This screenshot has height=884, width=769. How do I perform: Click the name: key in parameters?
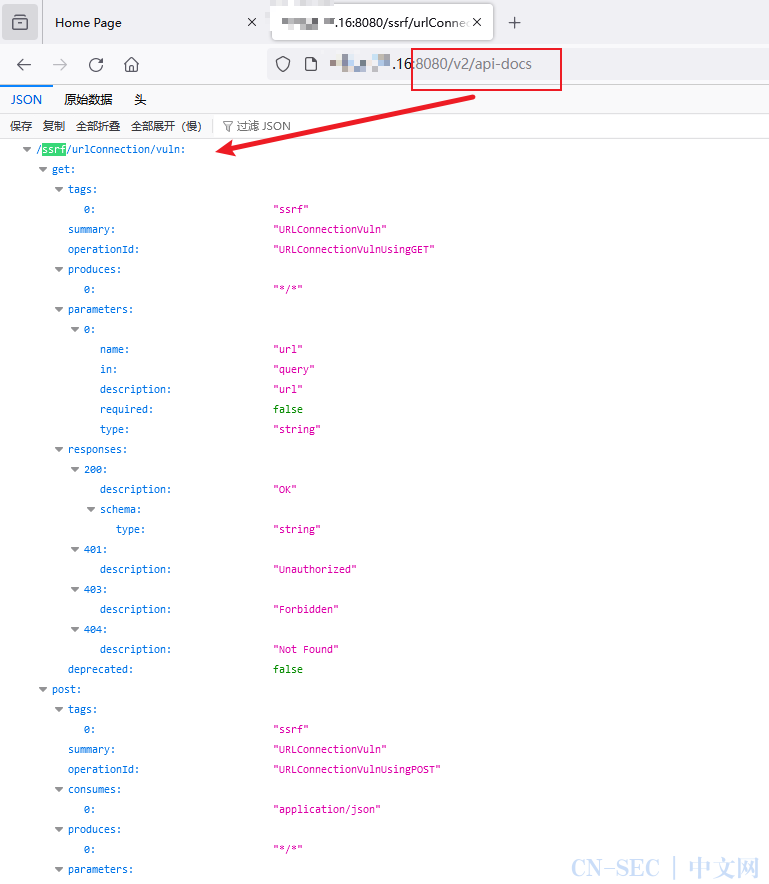click(114, 350)
